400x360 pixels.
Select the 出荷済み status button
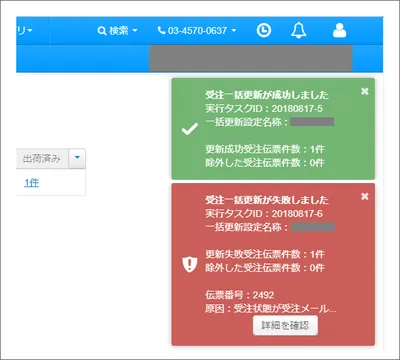(x=42, y=158)
